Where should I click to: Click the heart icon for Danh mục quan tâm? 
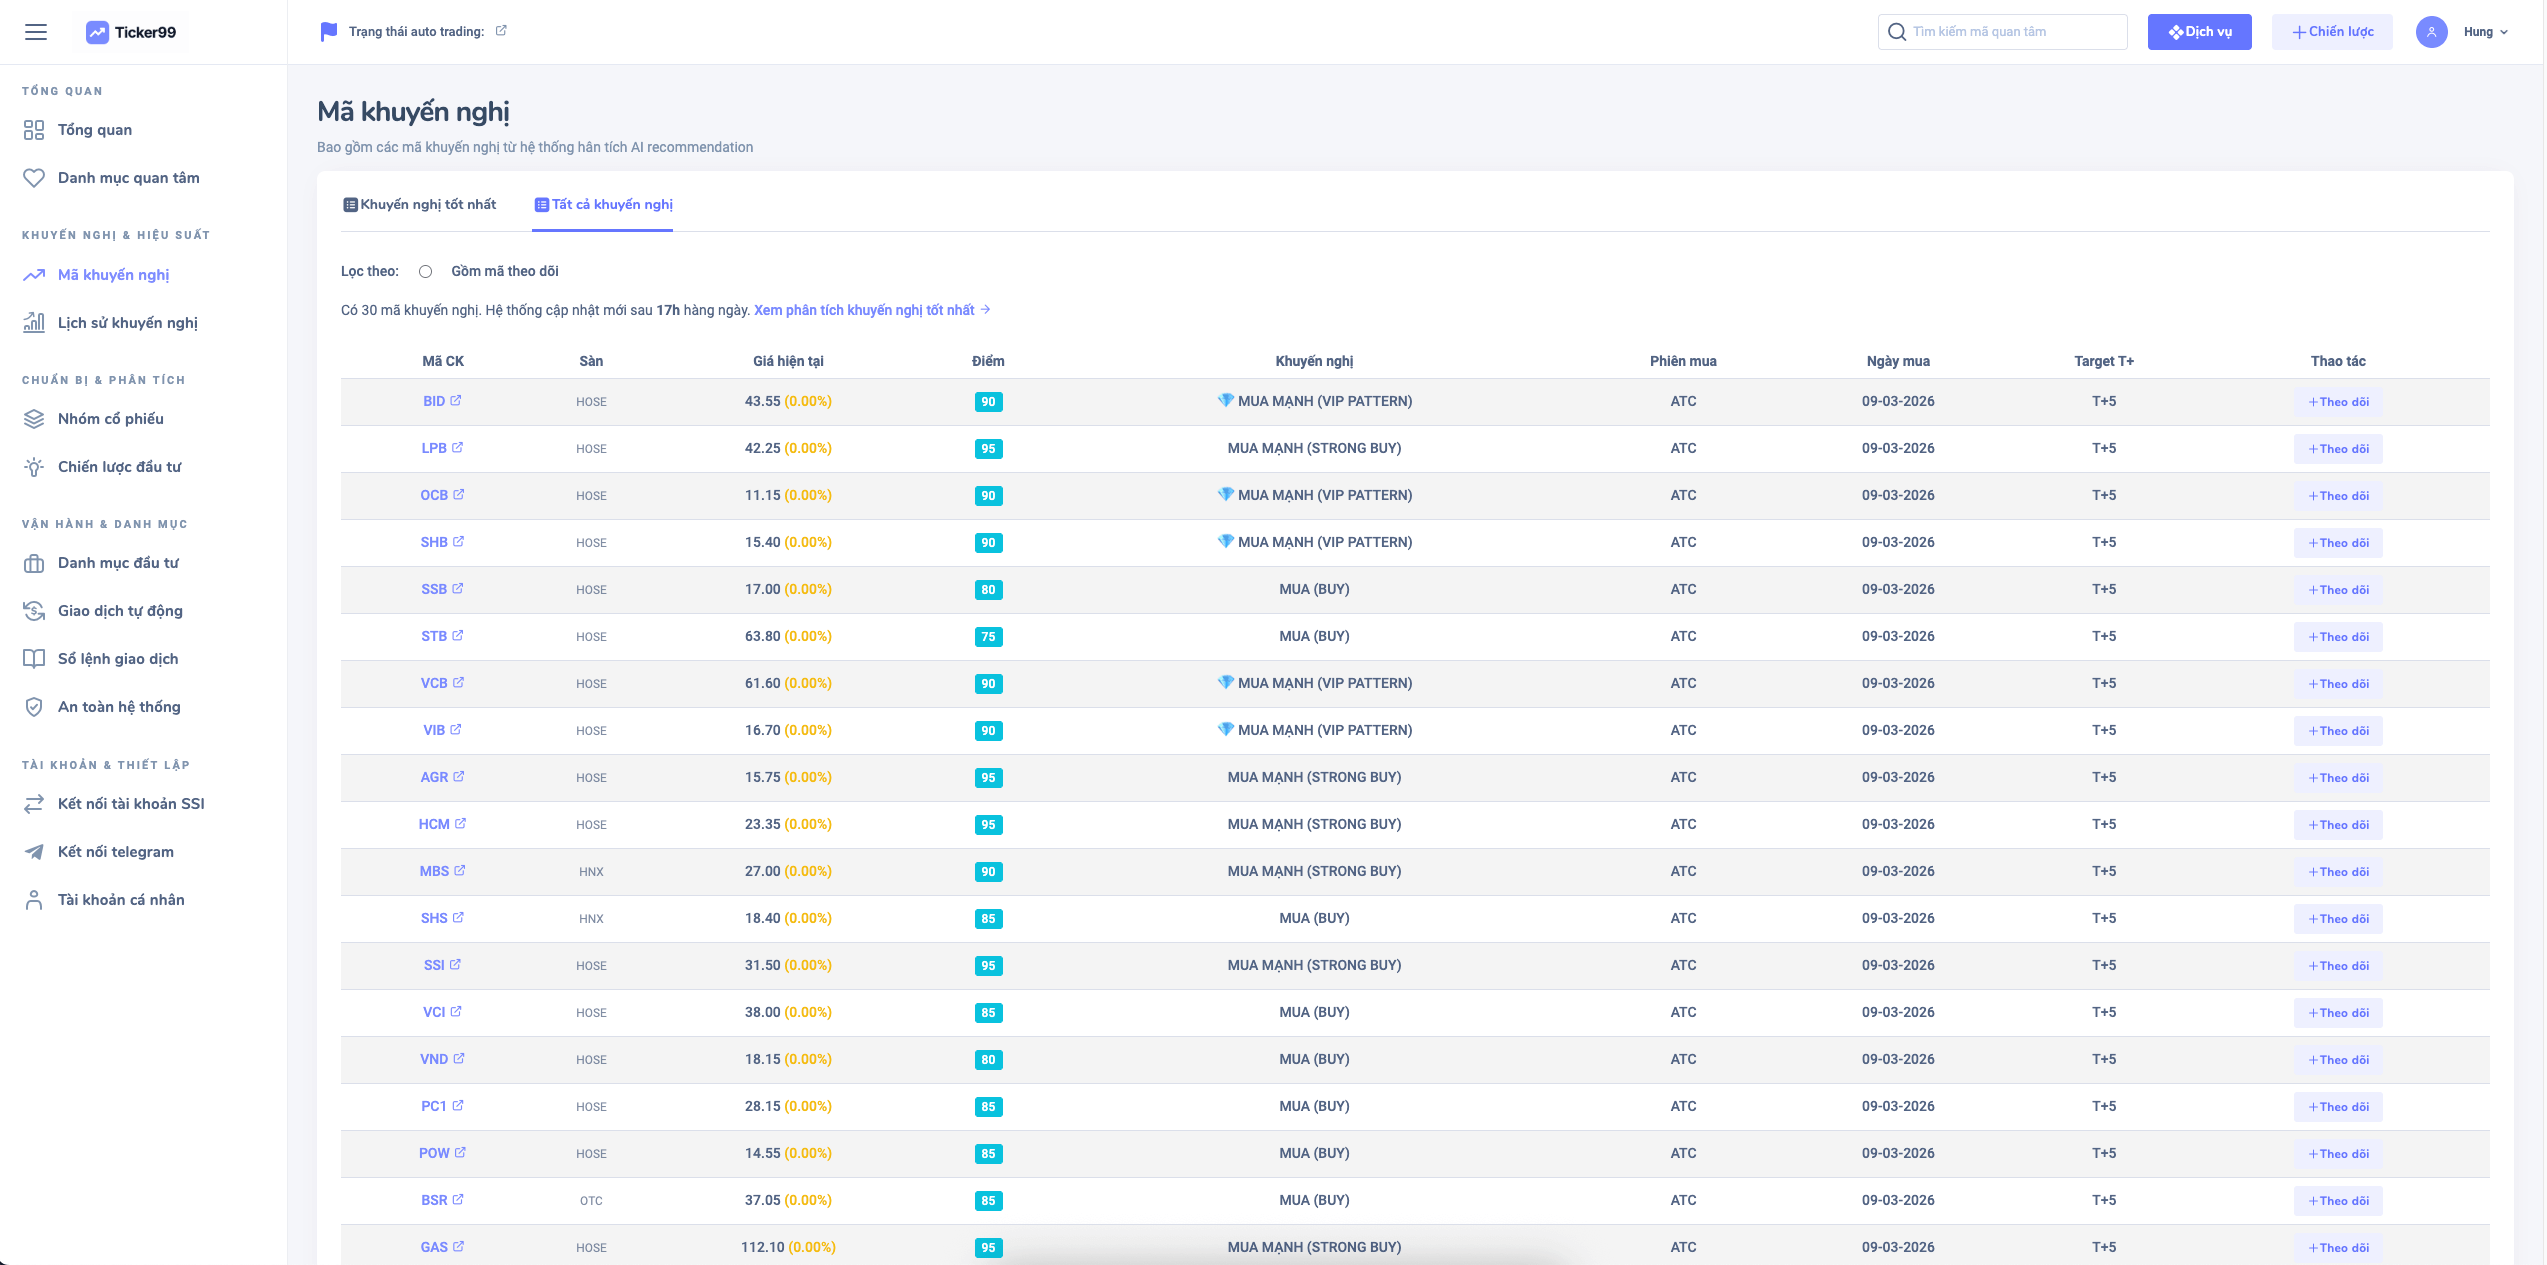point(34,178)
